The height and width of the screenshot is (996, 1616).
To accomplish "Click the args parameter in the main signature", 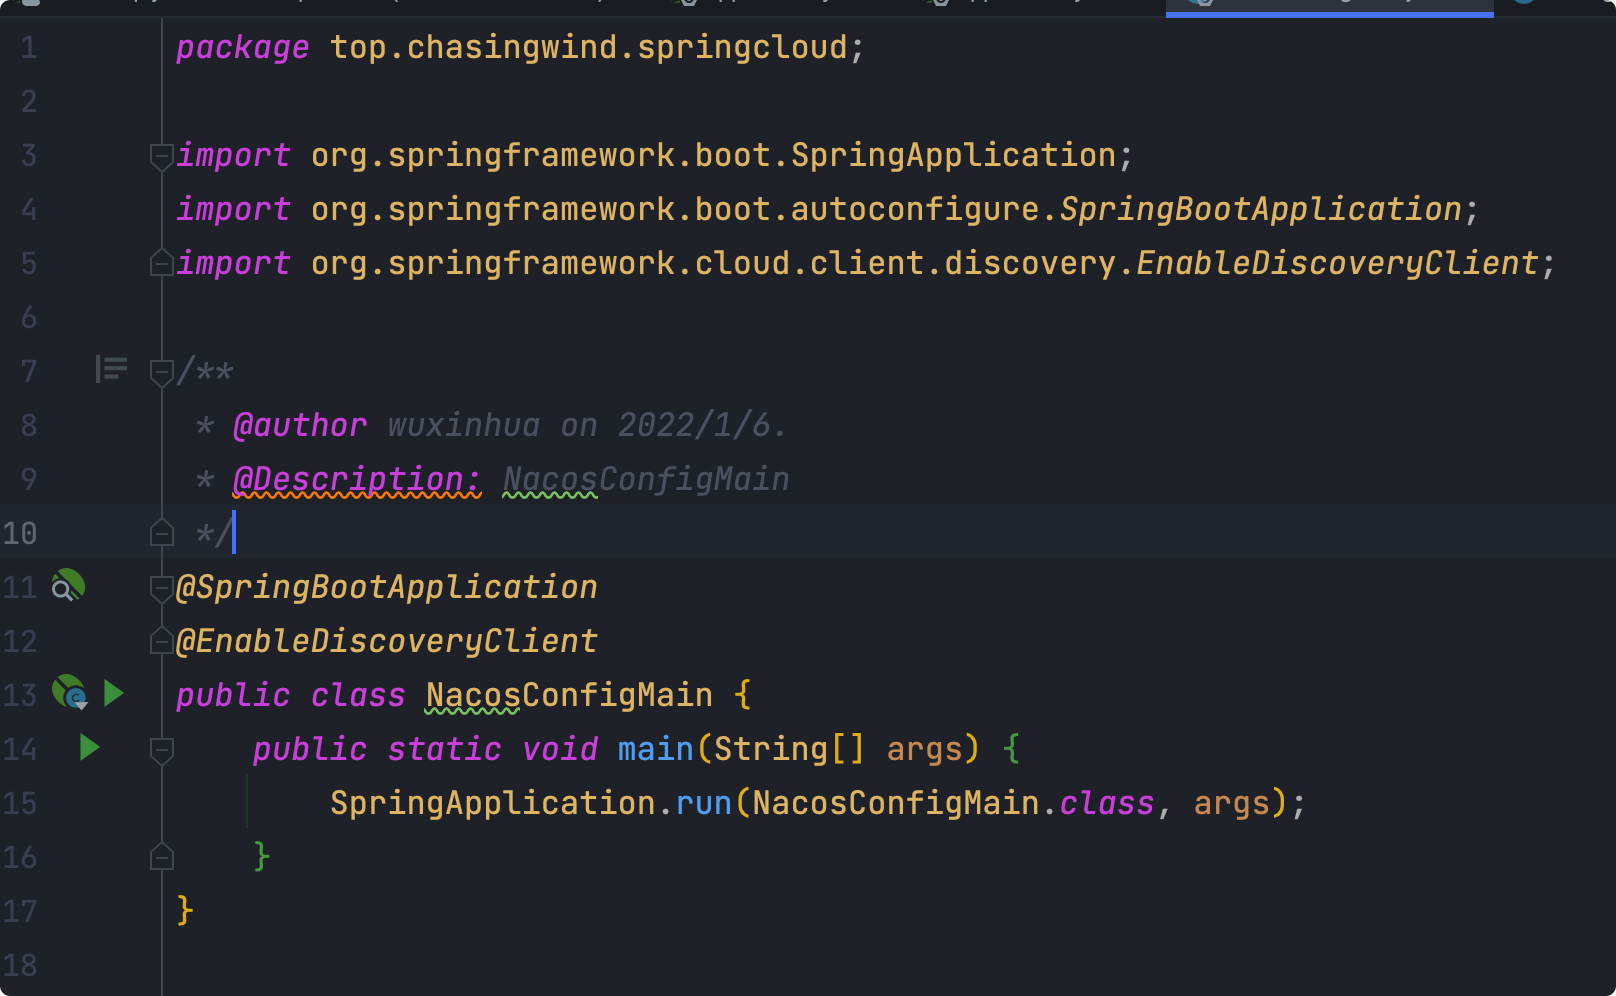I will [x=924, y=750].
